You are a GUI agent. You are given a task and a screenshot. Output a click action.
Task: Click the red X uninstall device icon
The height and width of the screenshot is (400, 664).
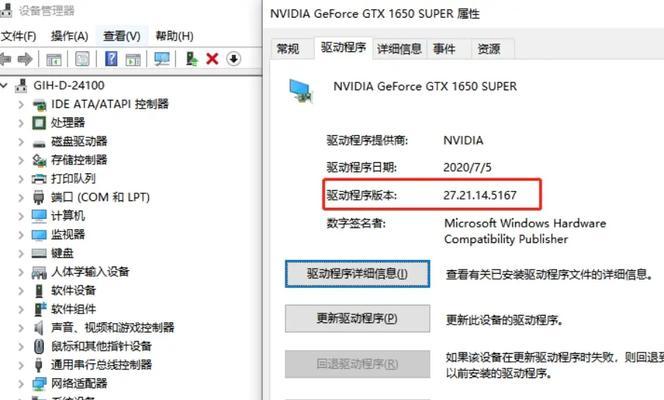(x=212, y=59)
